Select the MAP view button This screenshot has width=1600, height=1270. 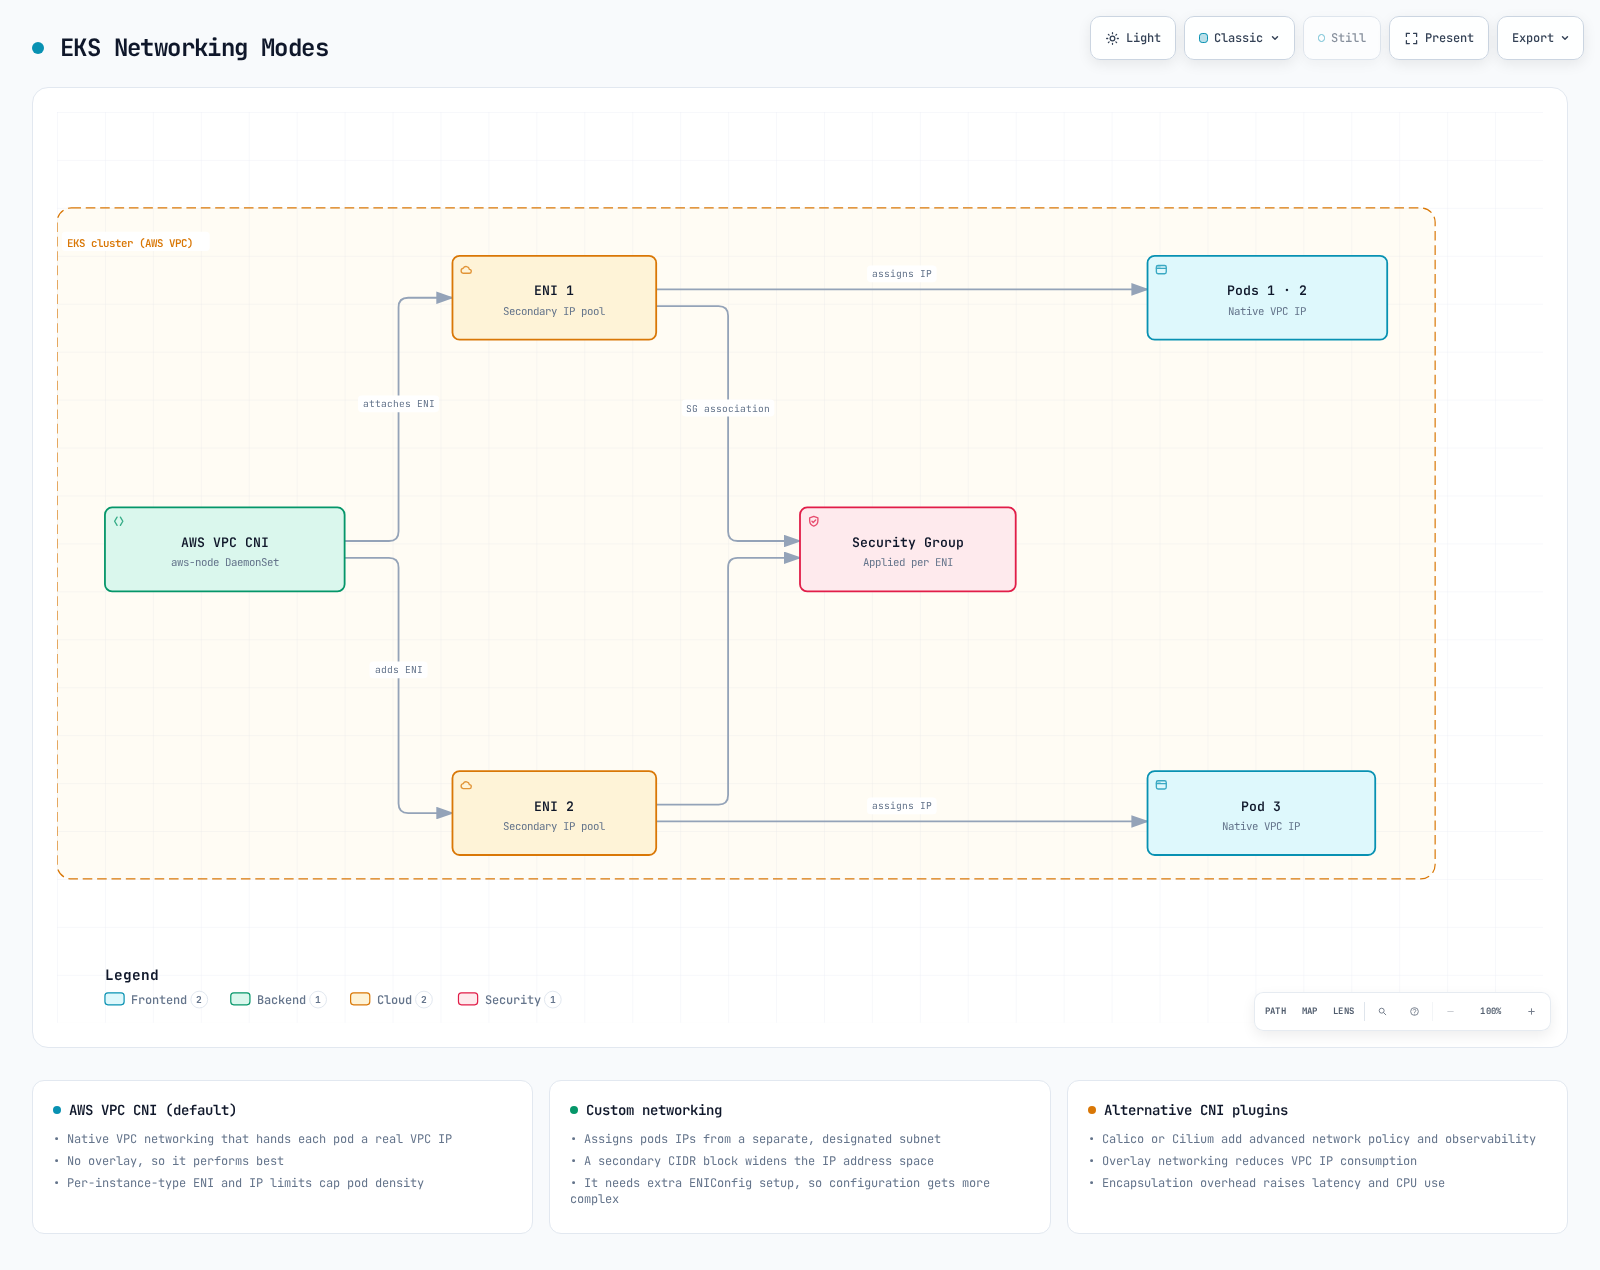tap(1309, 1011)
